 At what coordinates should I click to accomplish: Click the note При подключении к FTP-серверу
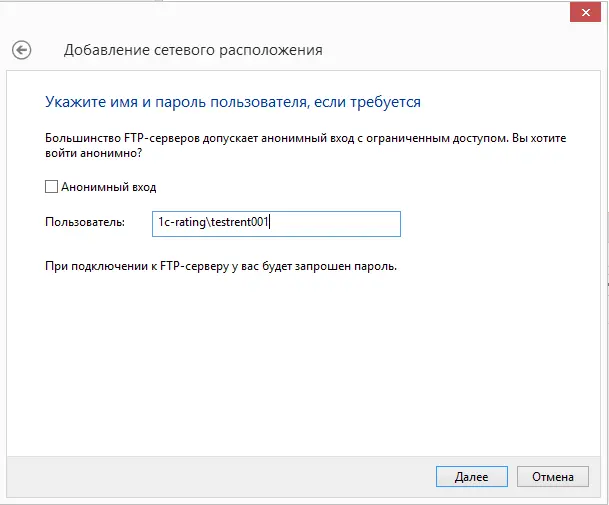[x=221, y=266]
